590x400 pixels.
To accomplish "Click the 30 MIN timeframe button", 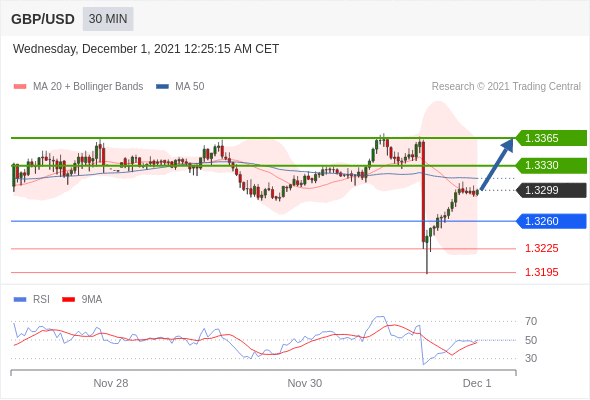I will point(108,19).
